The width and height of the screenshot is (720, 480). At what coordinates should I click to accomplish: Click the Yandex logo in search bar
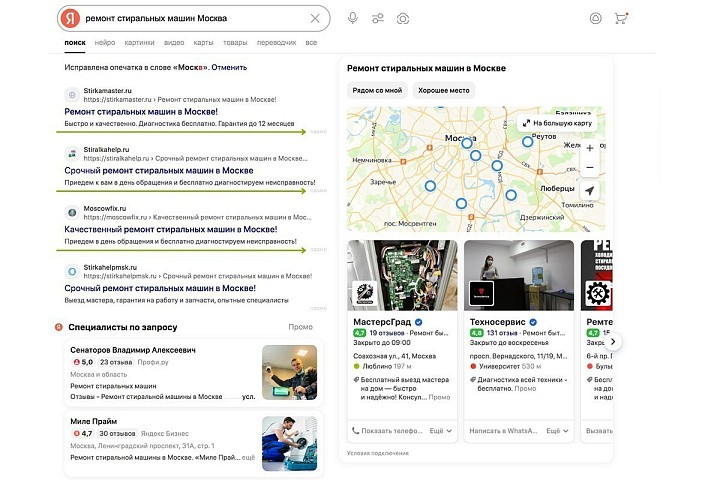pyautogui.click(x=70, y=18)
